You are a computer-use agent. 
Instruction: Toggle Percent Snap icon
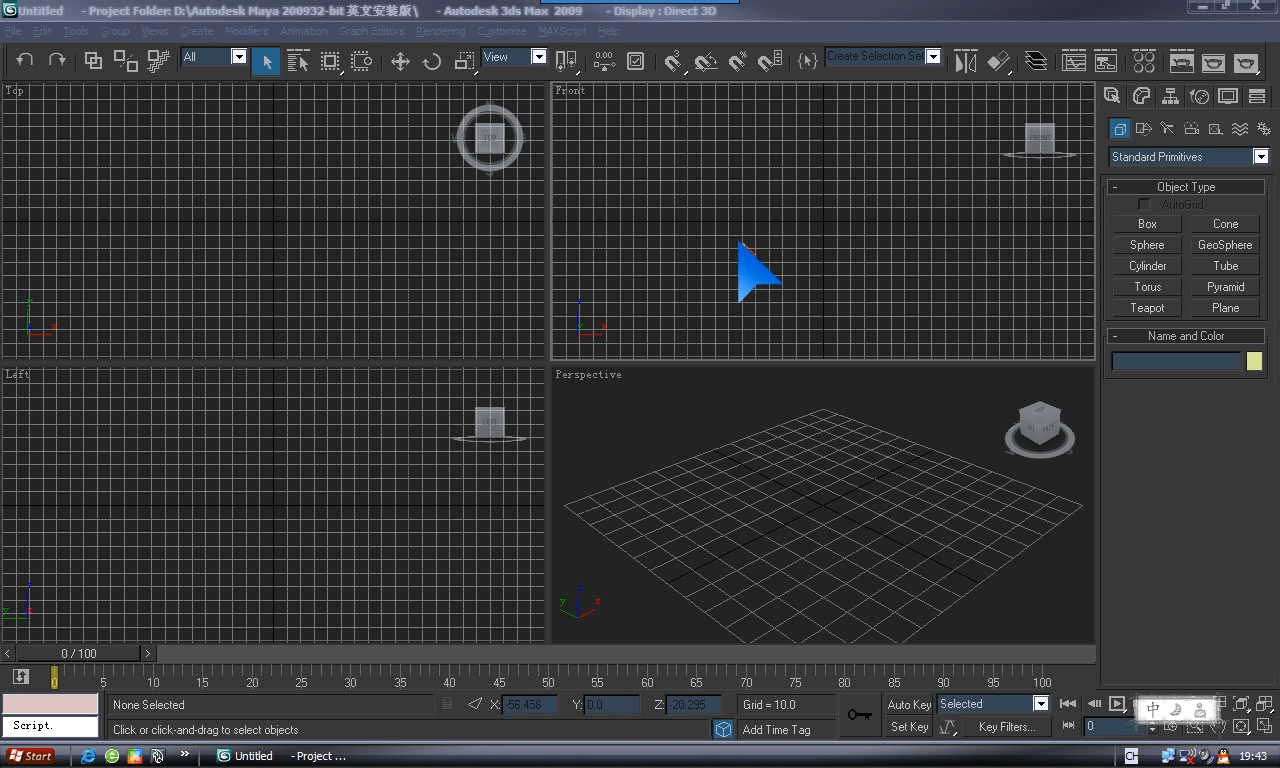tap(738, 61)
